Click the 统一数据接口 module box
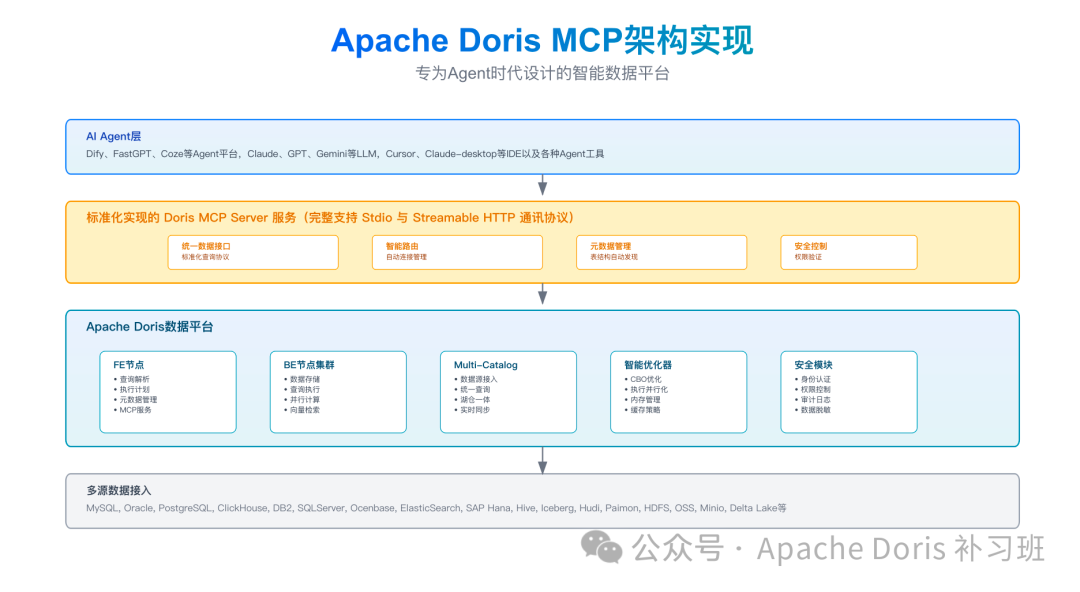The width and height of the screenshot is (1080, 592). point(253,252)
